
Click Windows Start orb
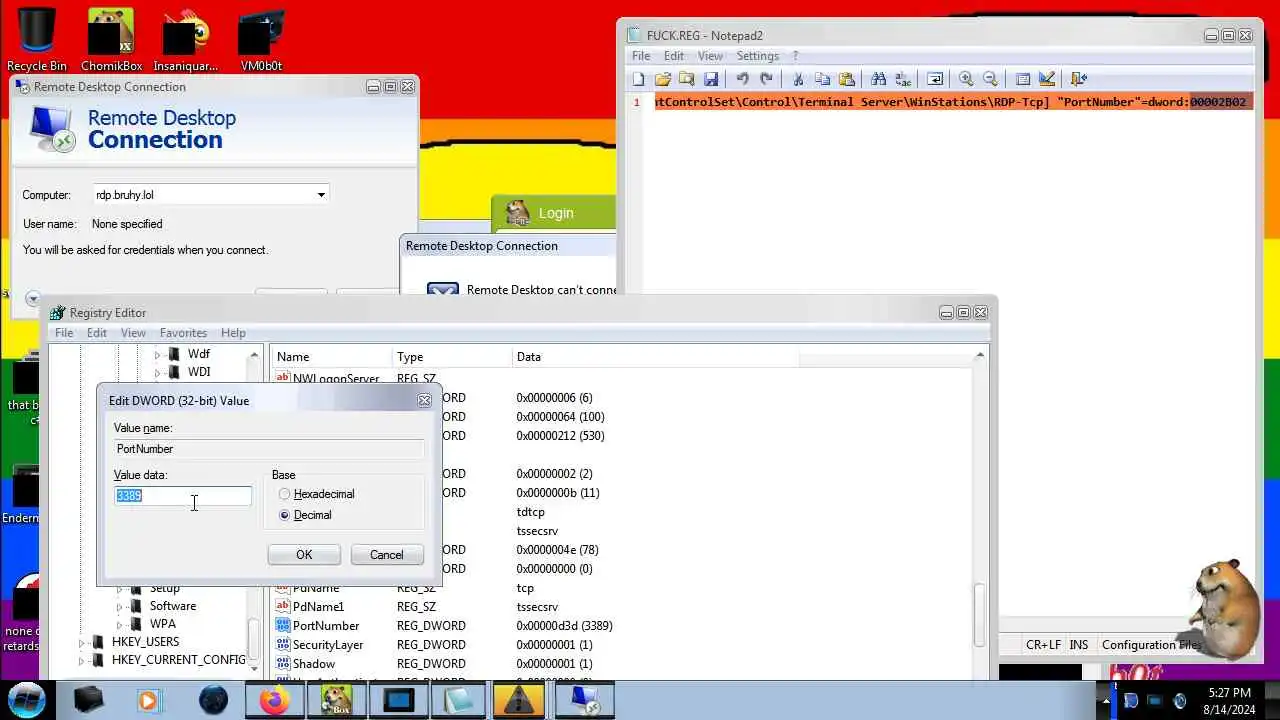tap(26, 699)
